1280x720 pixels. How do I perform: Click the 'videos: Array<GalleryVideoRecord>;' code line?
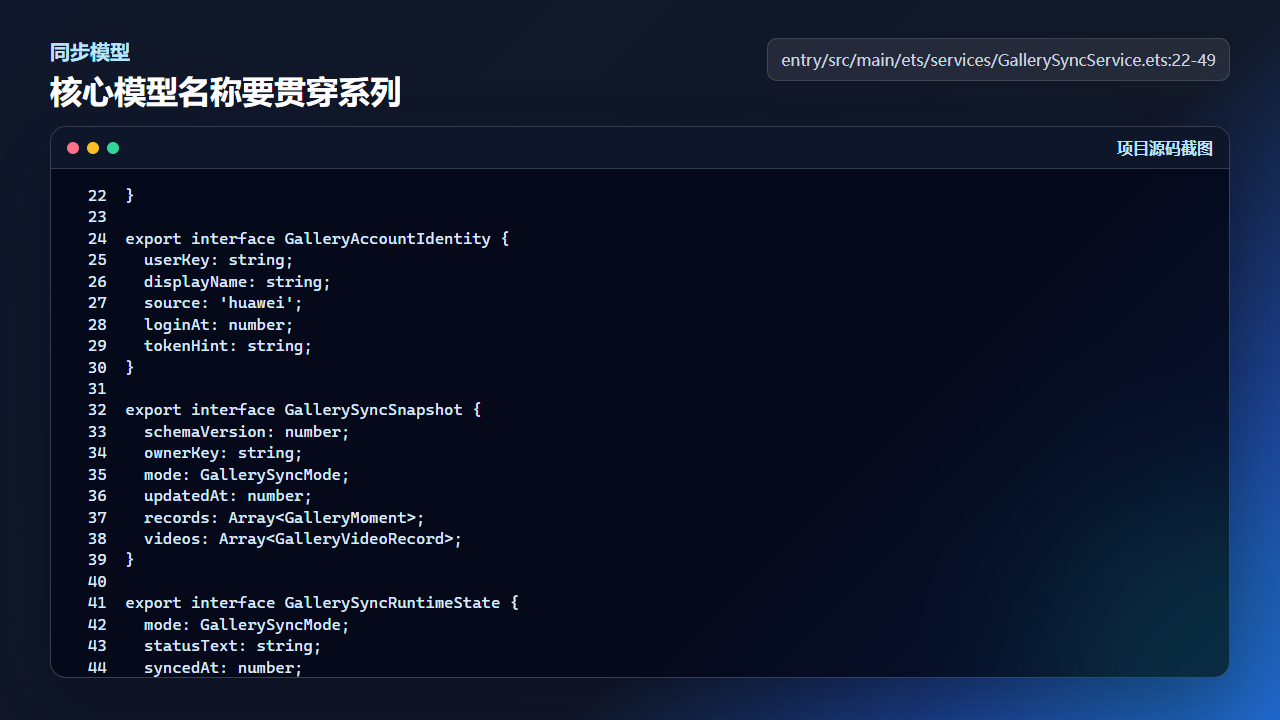click(x=303, y=539)
